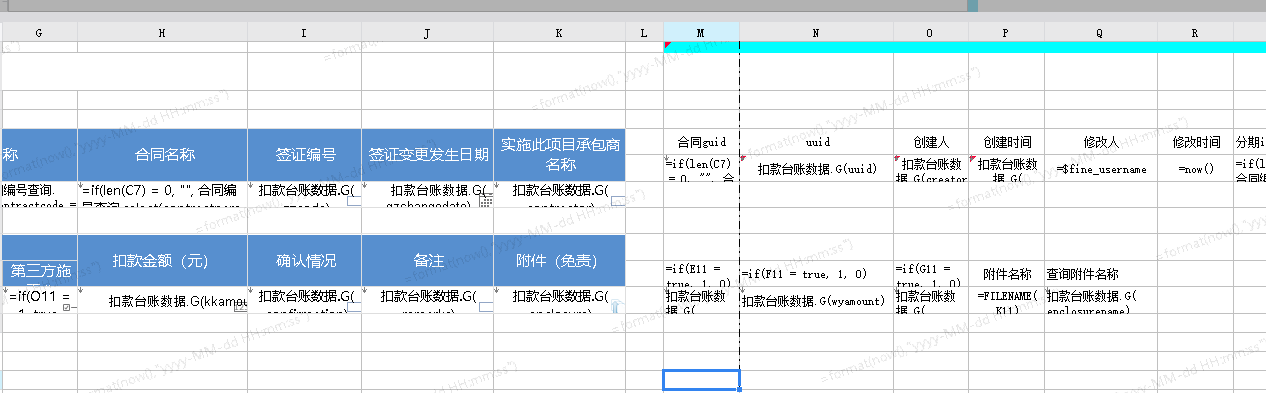Click the file upload widget icon in 附件(免责) cell
1266x393 pixels.
click(x=618, y=307)
